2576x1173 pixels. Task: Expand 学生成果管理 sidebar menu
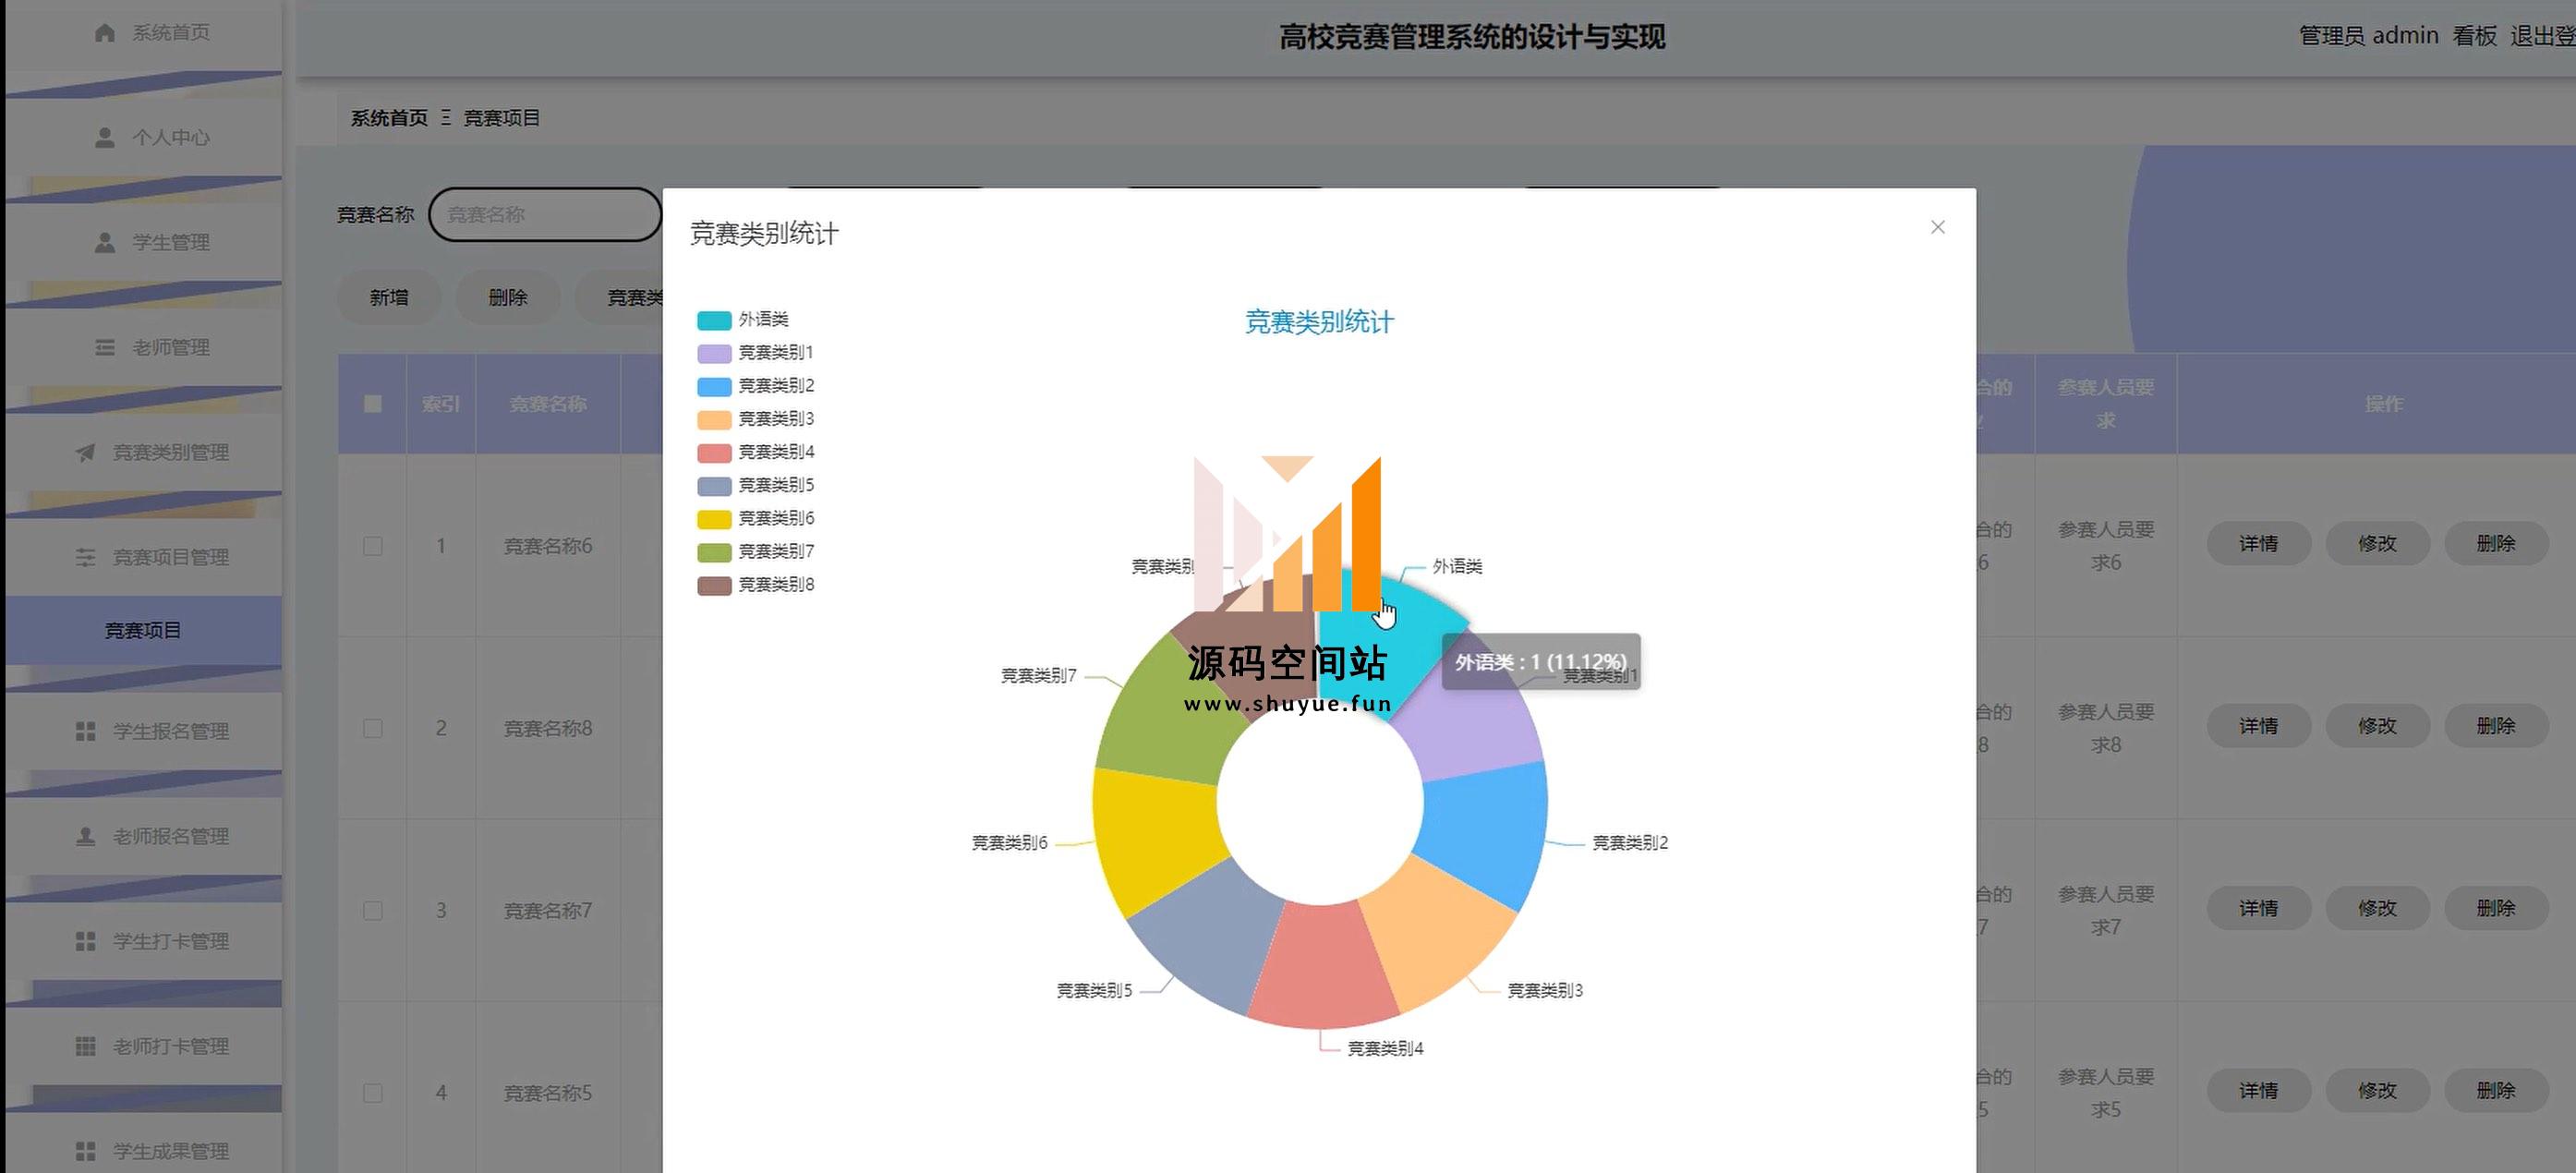pos(144,1151)
